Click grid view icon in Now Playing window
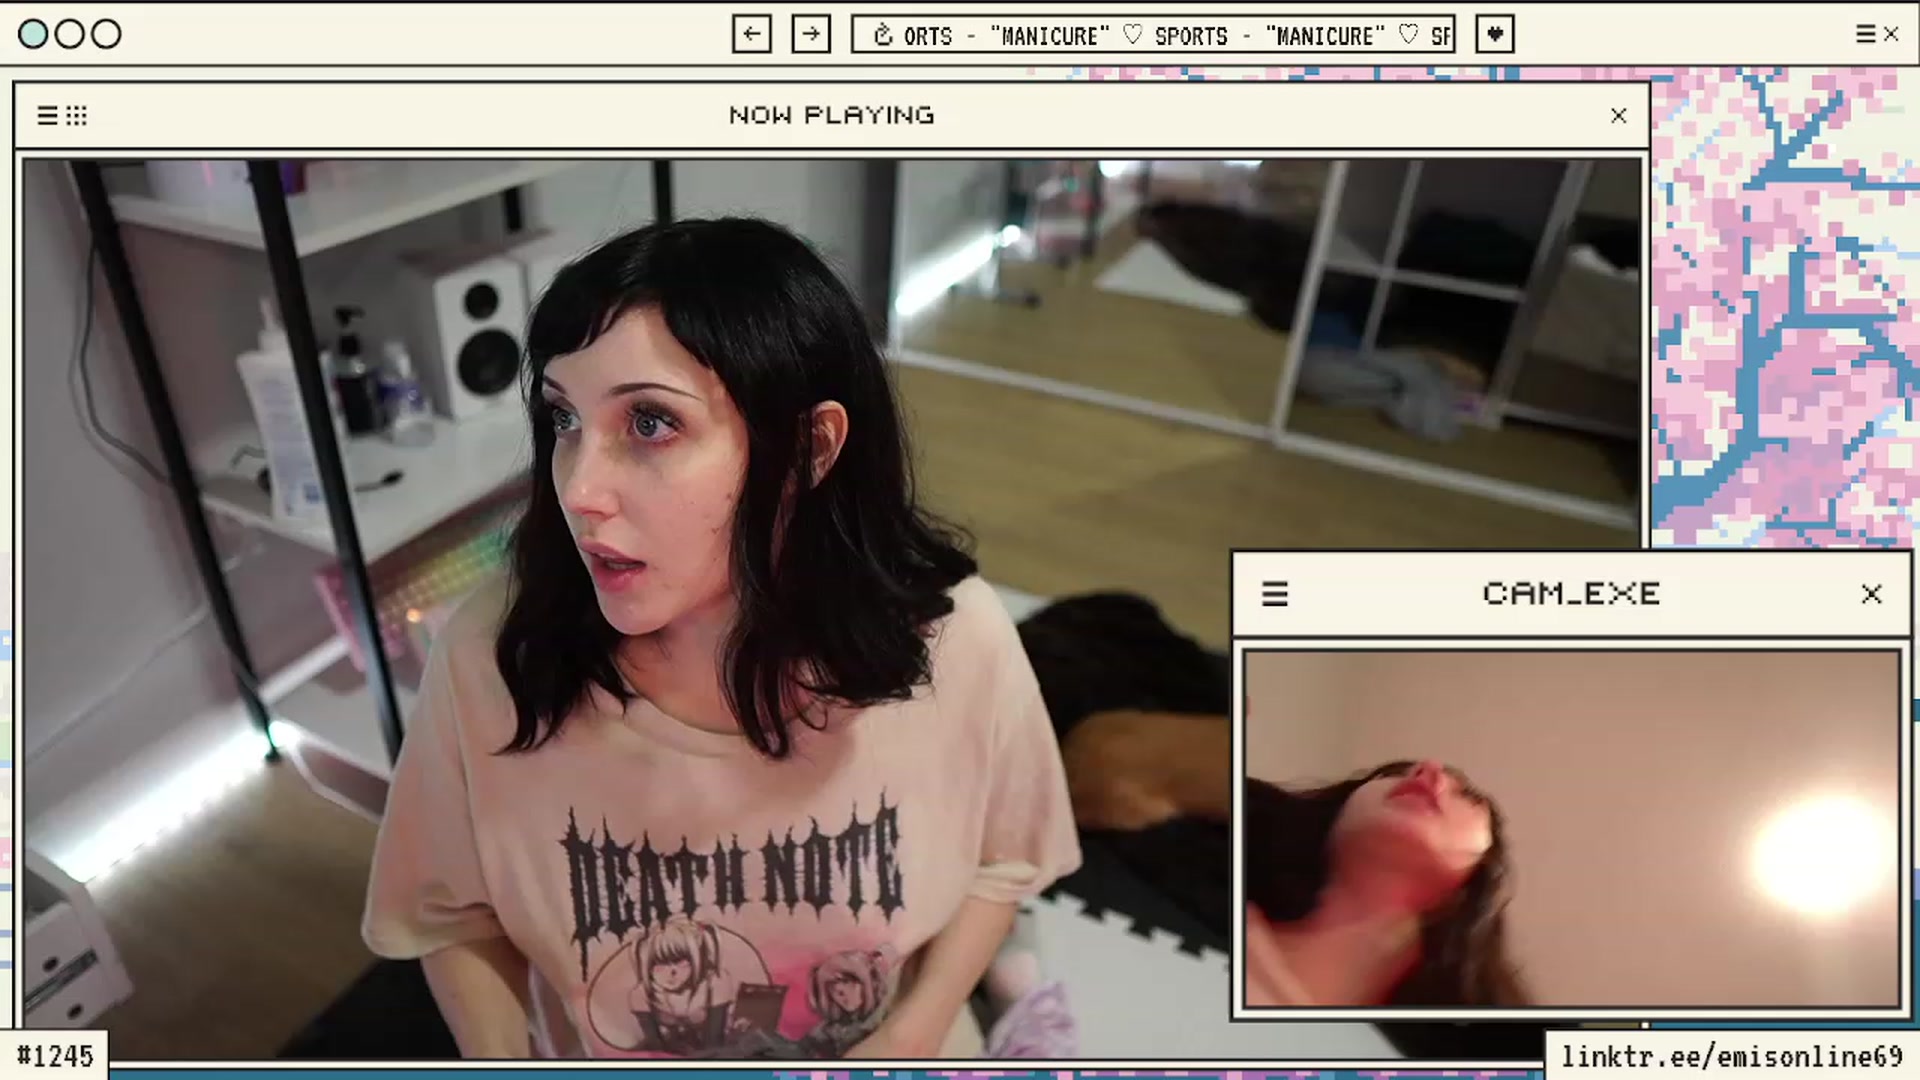 (77, 116)
